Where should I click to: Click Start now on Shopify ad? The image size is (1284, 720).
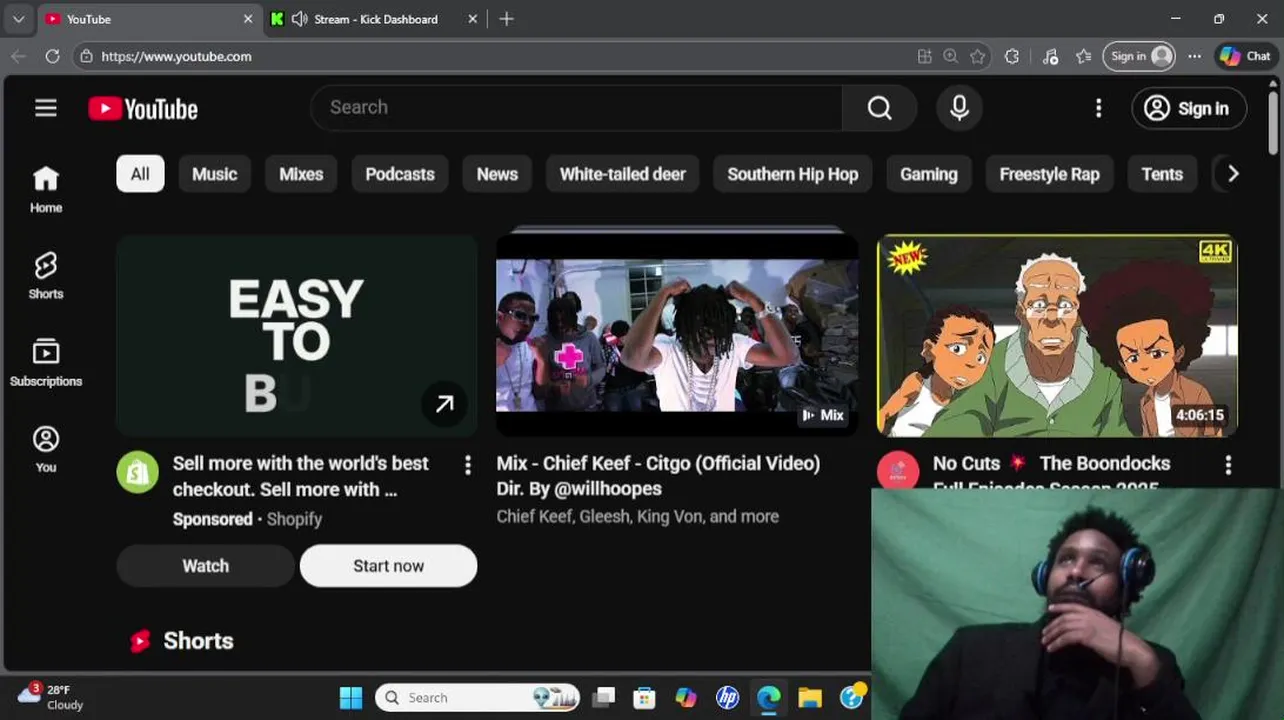388,566
